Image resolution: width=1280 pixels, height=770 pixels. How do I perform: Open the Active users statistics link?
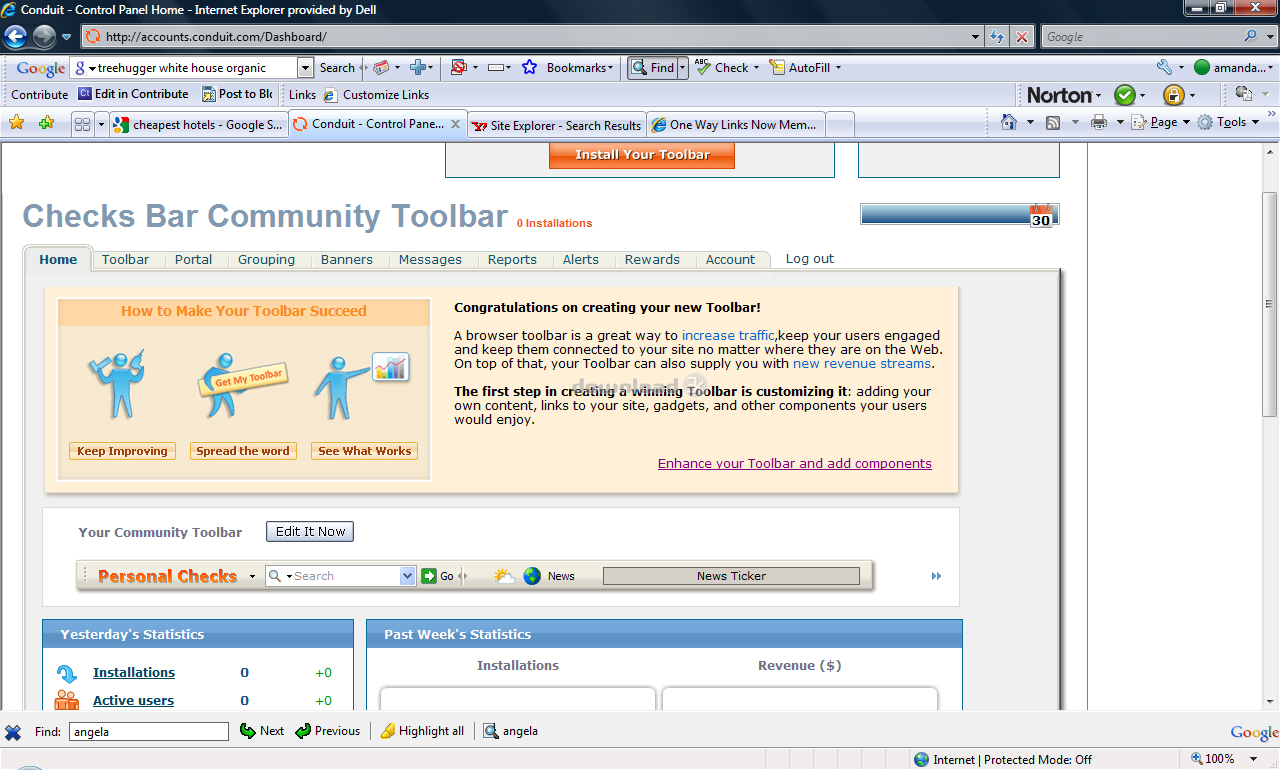(133, 701)
